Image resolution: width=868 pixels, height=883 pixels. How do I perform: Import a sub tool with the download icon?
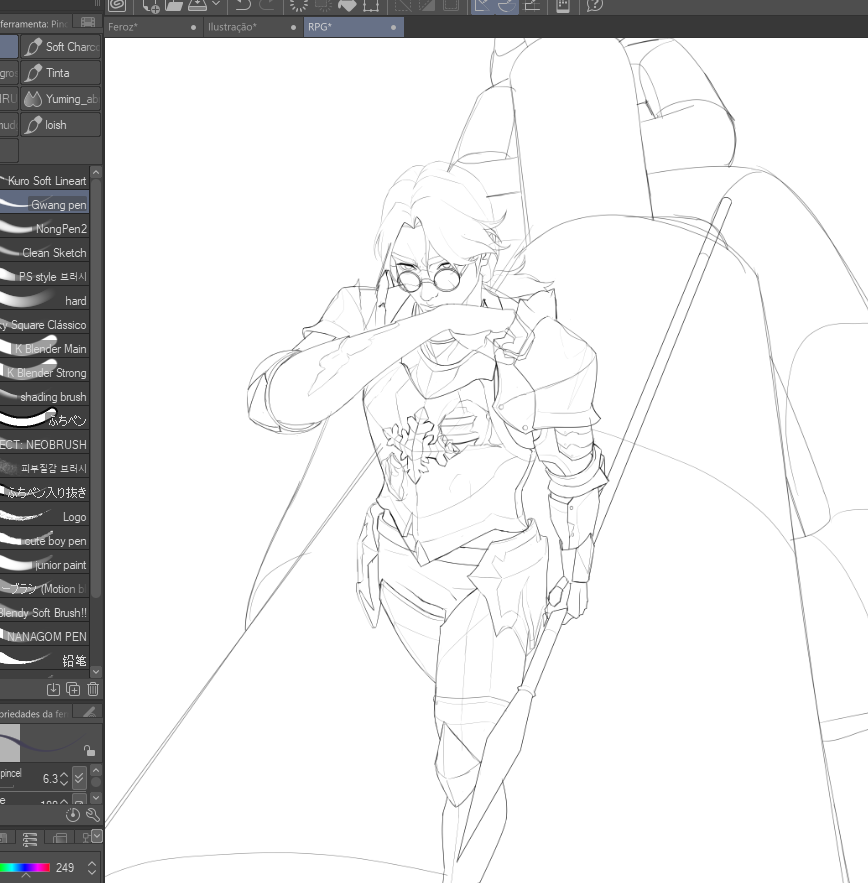53,689
